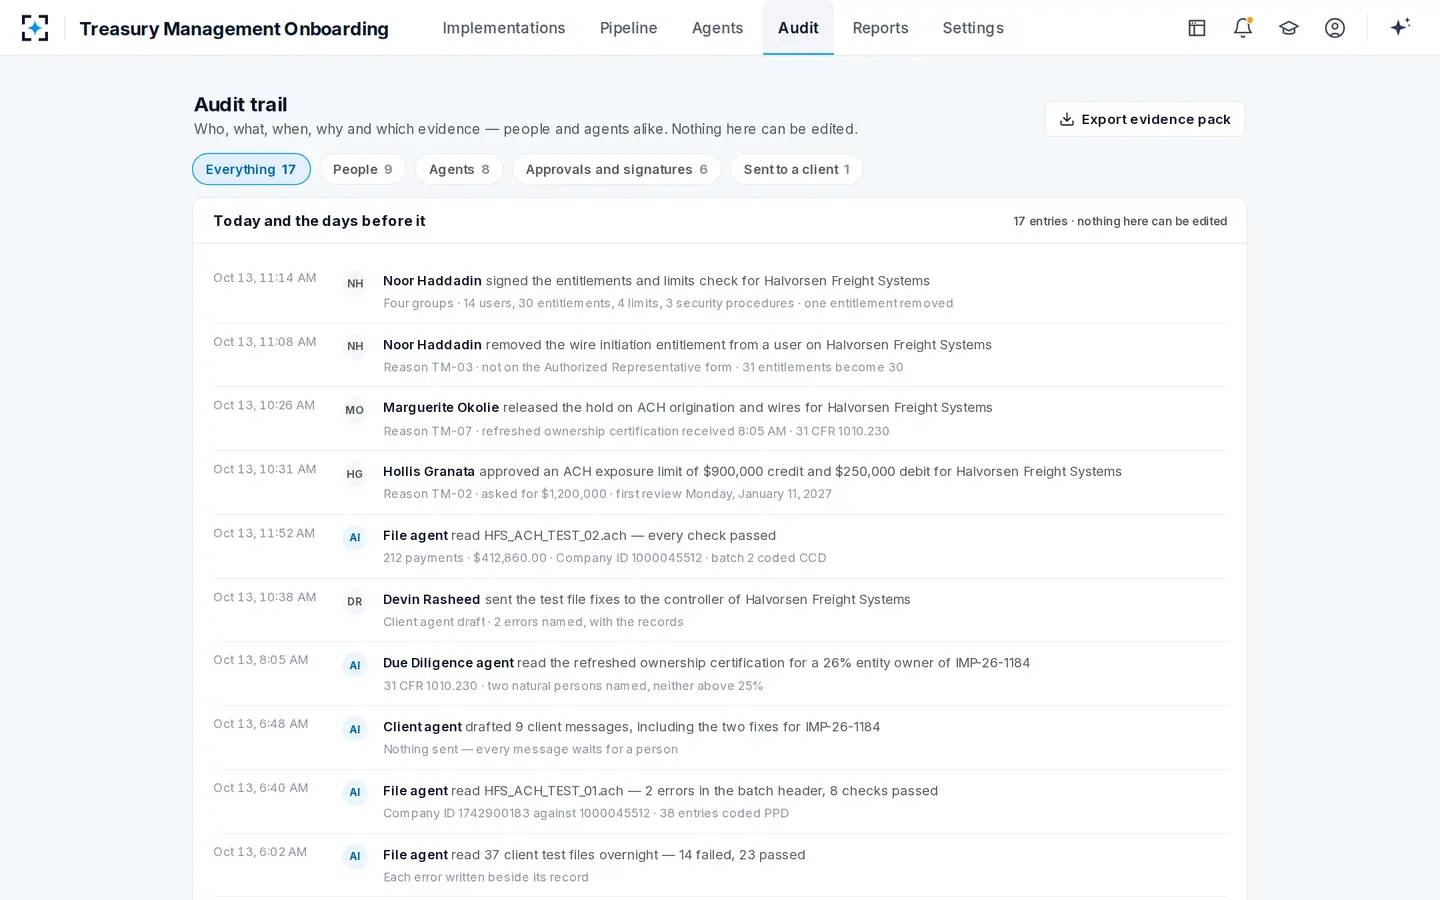This screenshot has width=1440, height=900.
Task: Open the HFS_ACH_TEST_01.ach entry
Action: 720,801
